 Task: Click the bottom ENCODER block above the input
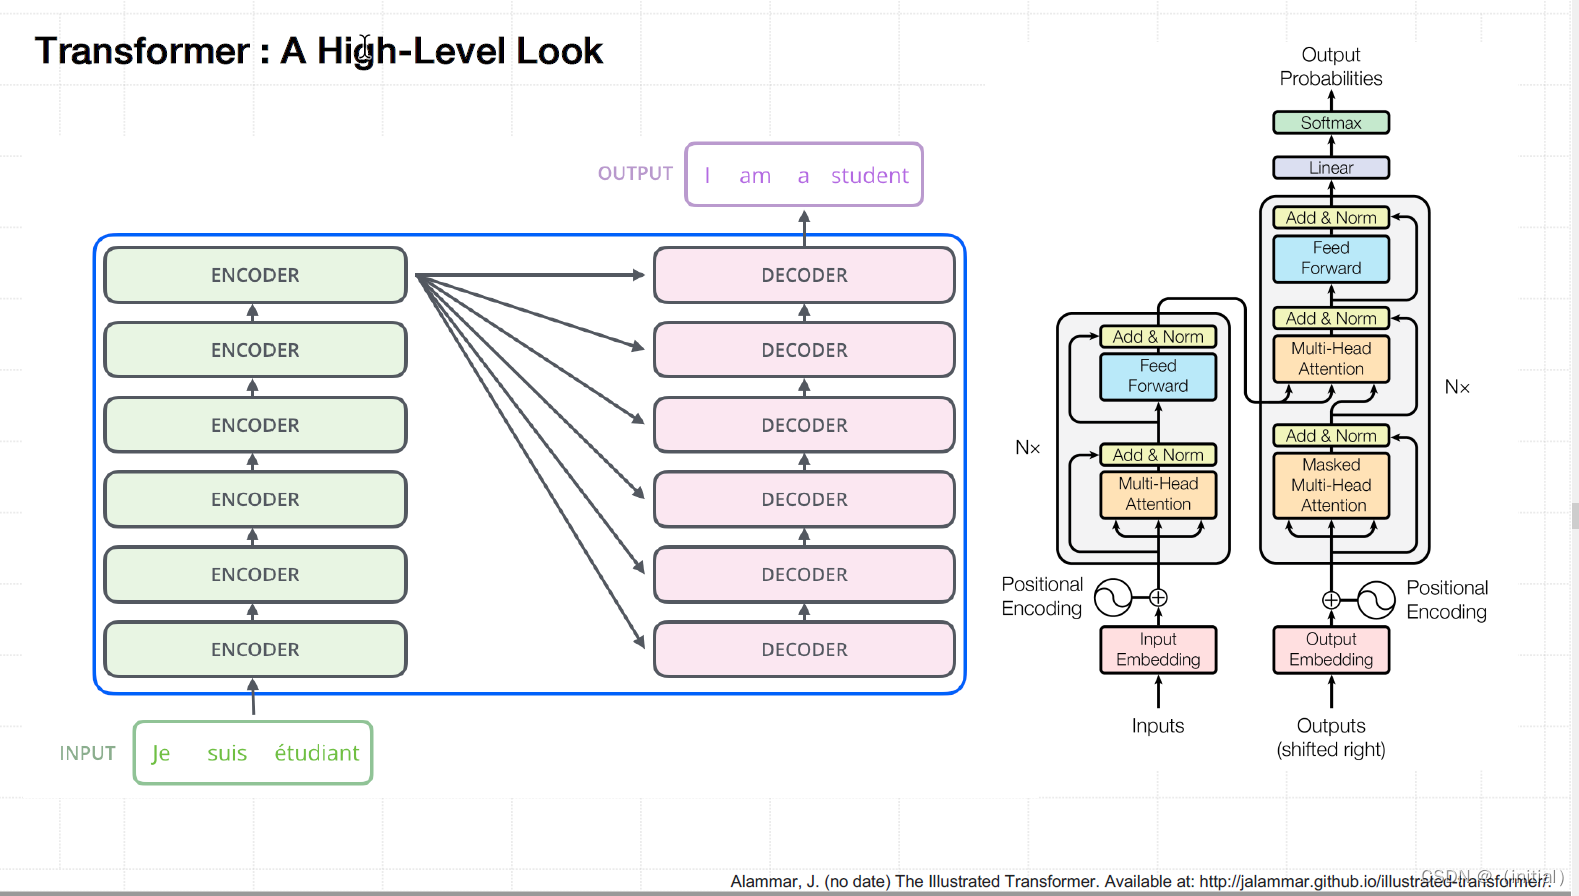click(255, 649)
